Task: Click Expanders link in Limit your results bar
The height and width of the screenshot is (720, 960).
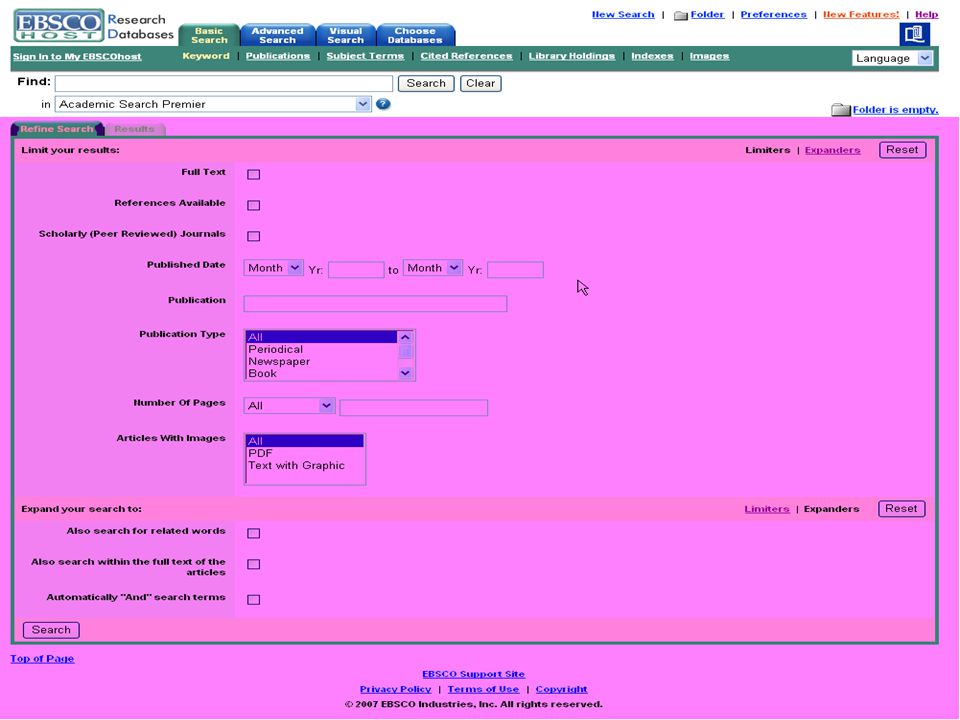Action: point(832,150)
